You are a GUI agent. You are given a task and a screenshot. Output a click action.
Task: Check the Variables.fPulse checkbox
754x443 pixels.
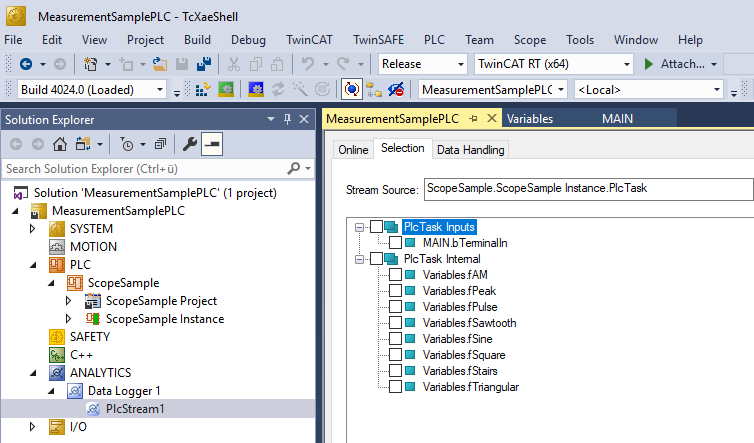[x=395, y=306]
